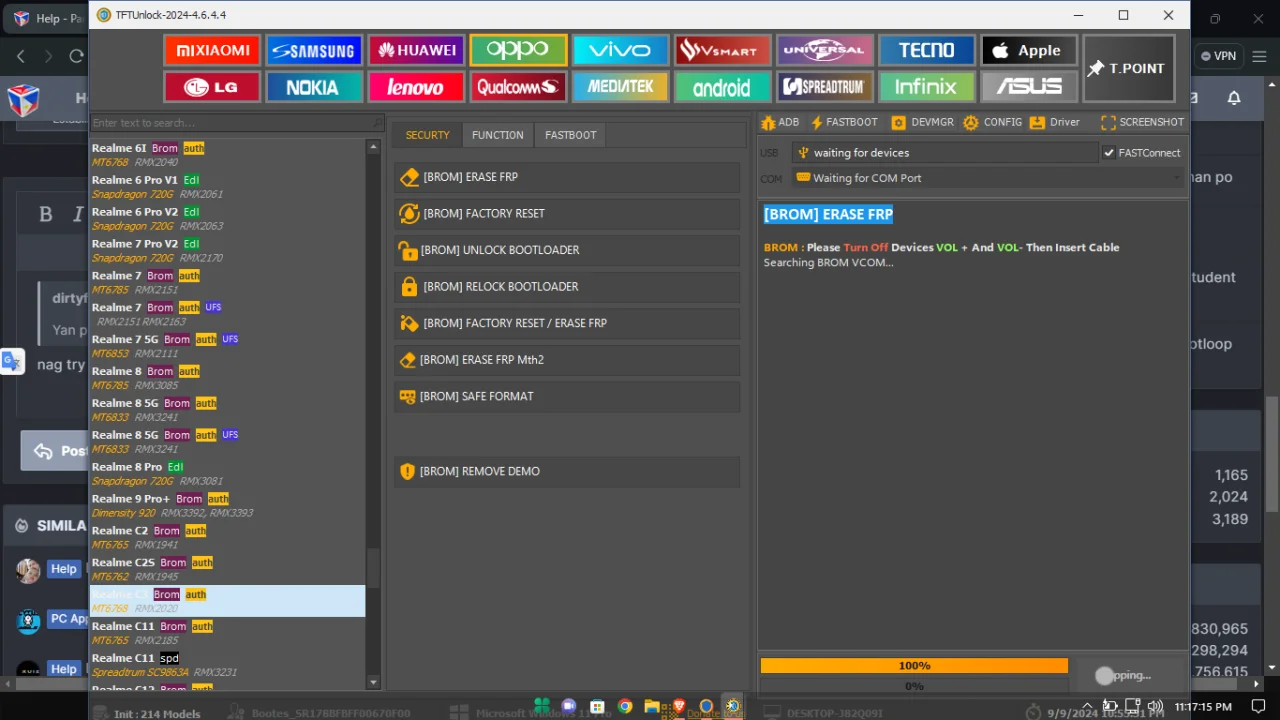The height and width of the screenshot is (720, 1280).
Task: Select Realme C2 RMX1941 model
Action: coord(228,538)
